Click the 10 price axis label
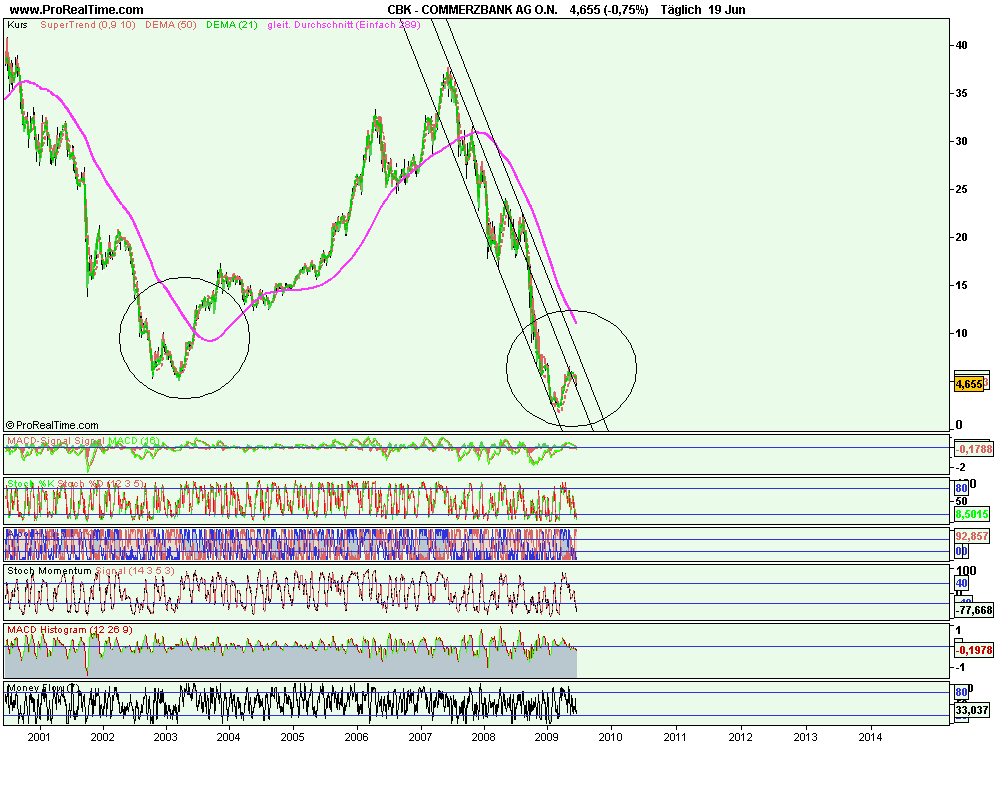This screenshot has height=800, width=1000. [961, 333]
